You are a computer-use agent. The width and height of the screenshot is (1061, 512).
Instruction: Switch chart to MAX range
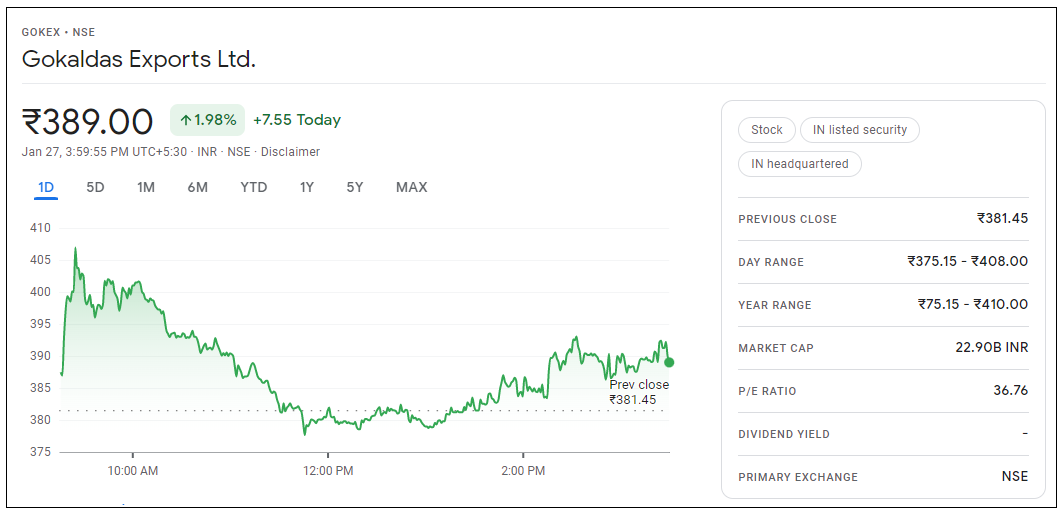coord(411,187)
